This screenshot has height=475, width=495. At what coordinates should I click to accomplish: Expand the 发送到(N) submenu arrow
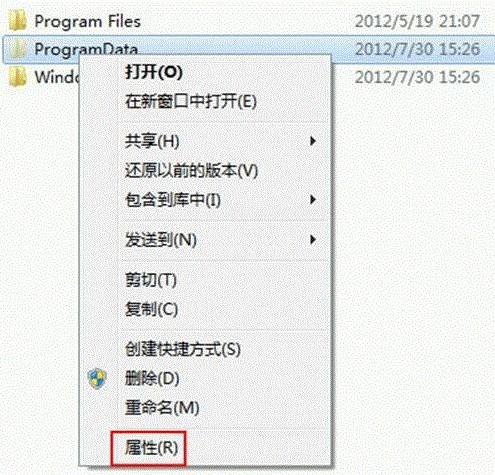click(x=313, y=239)
